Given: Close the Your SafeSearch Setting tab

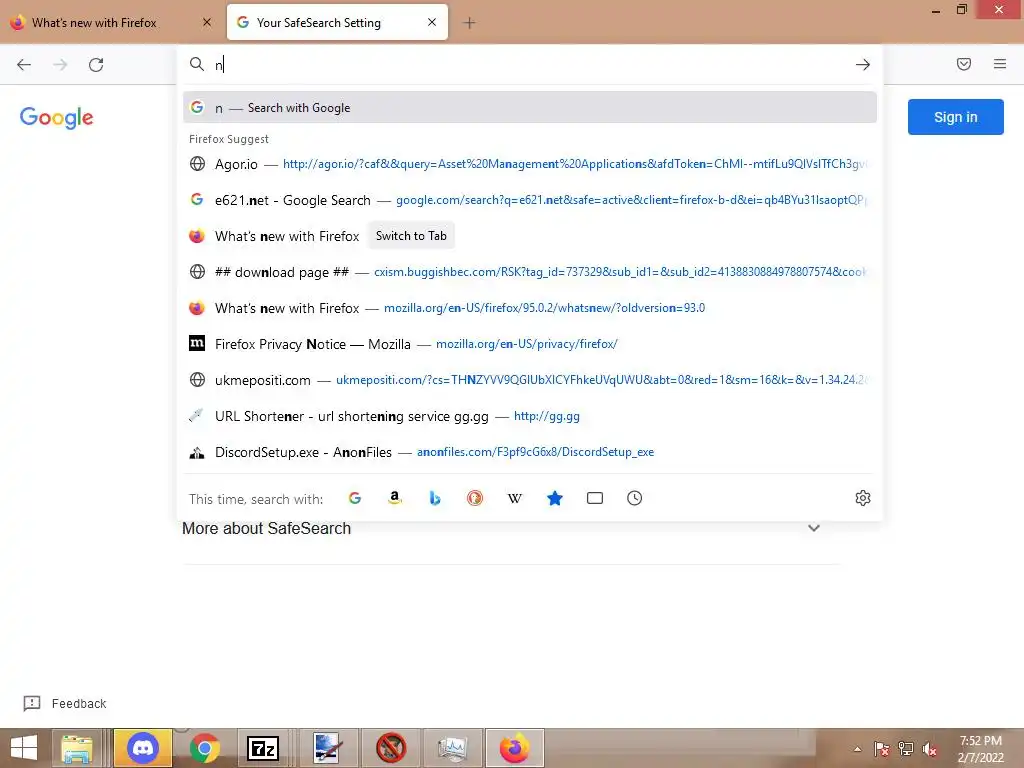Looking at the screenshot, I should [432, 22].
